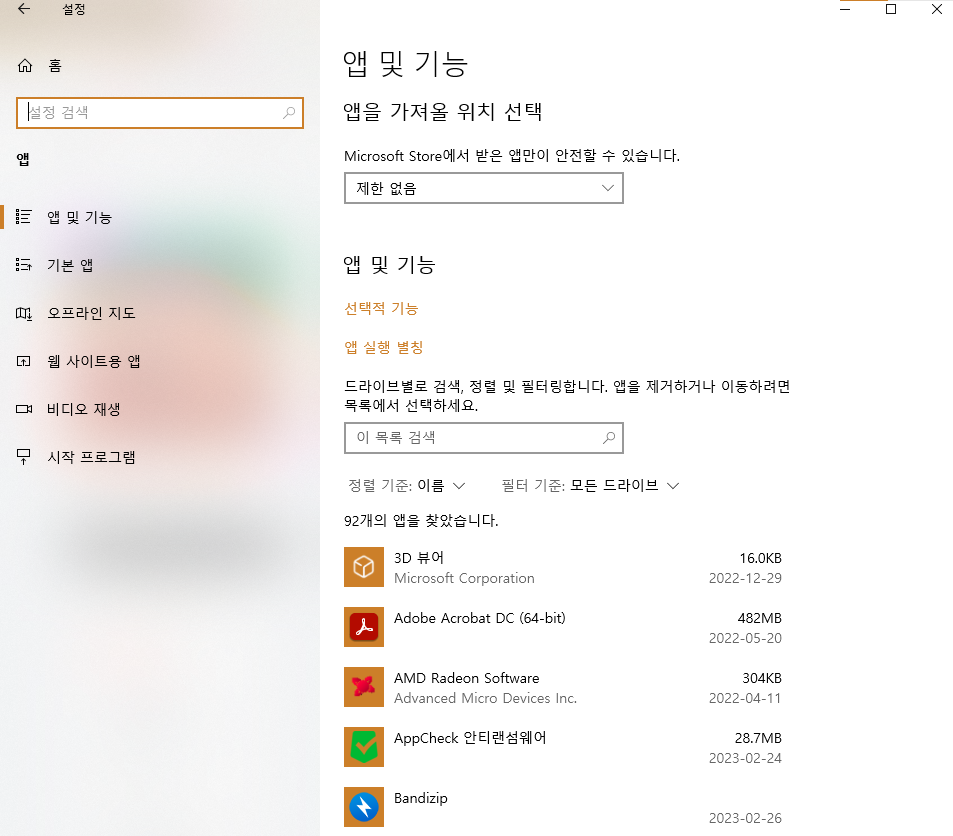Open the 정렬 기준: 이름 sort dropdown
Image resolution: width=953 pixels, height=836 pixels.
(x=407, y=485)
